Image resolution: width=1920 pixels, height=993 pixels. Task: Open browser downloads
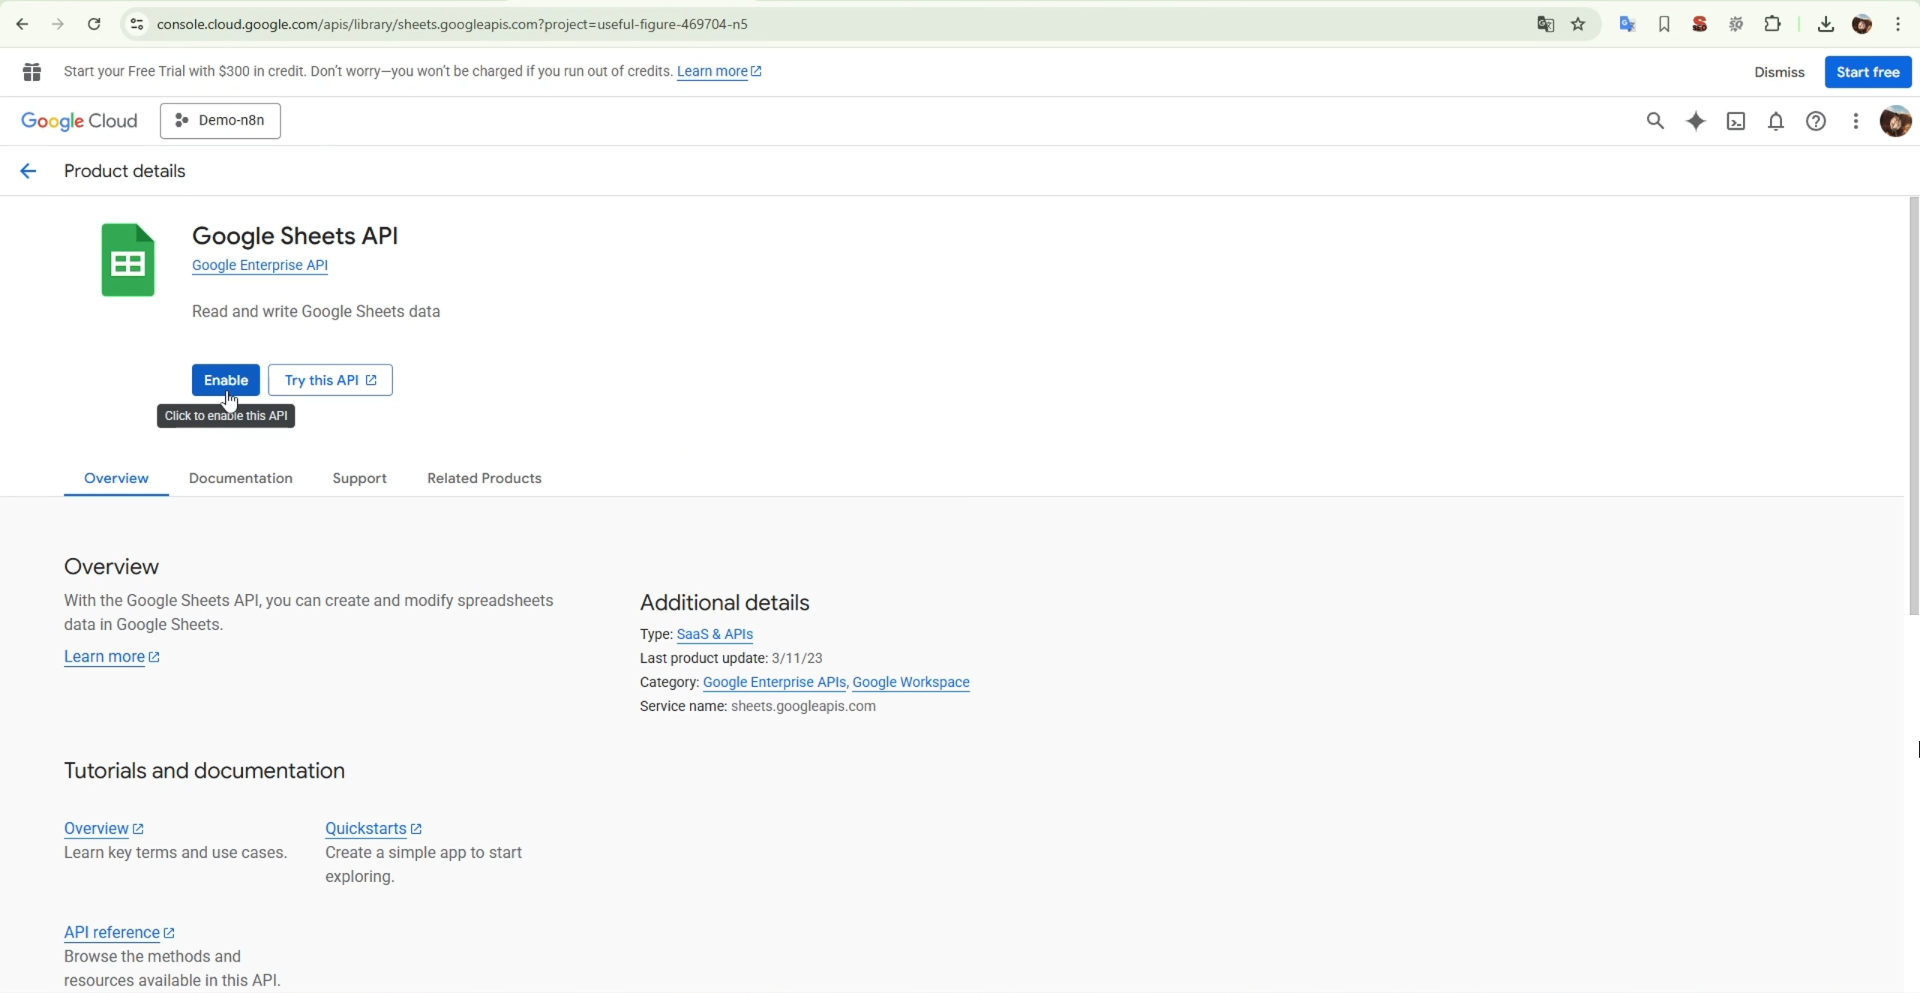coord(1826,24)
